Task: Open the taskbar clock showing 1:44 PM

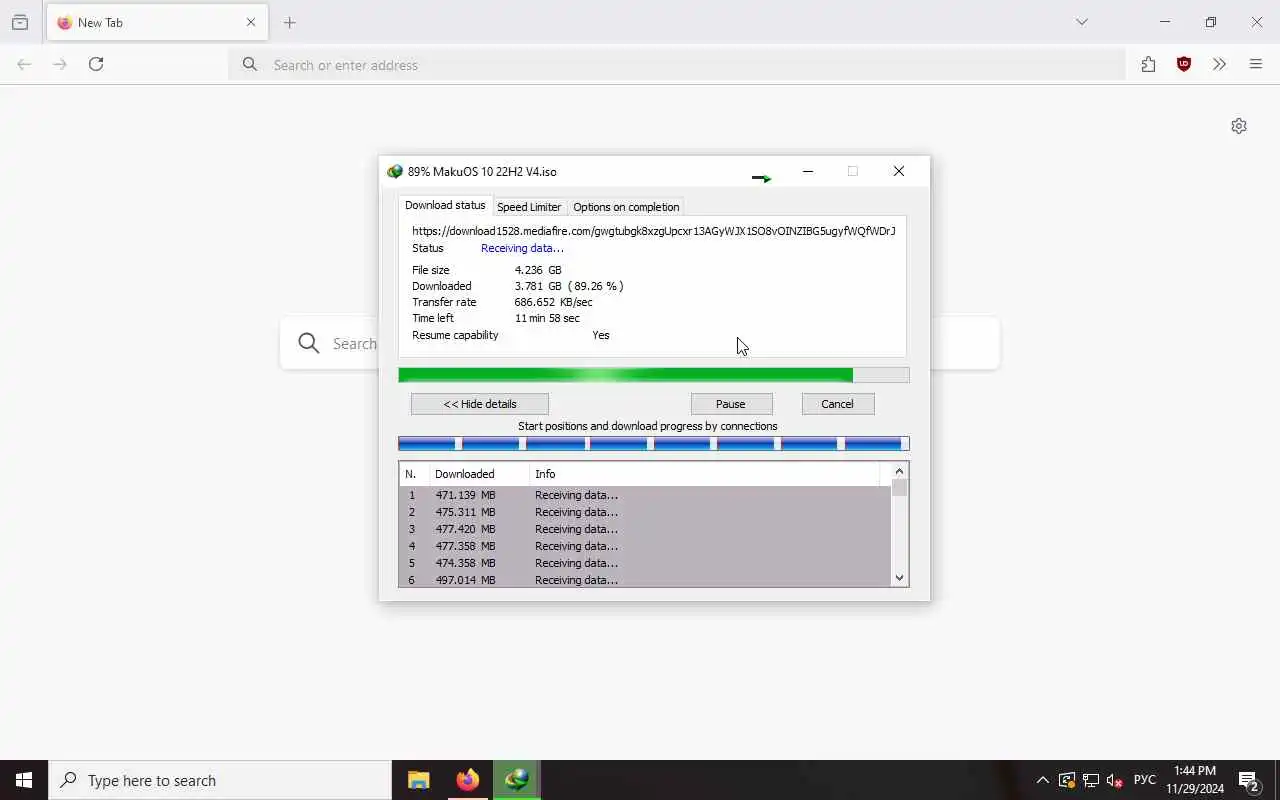Action: (1195, 780)
